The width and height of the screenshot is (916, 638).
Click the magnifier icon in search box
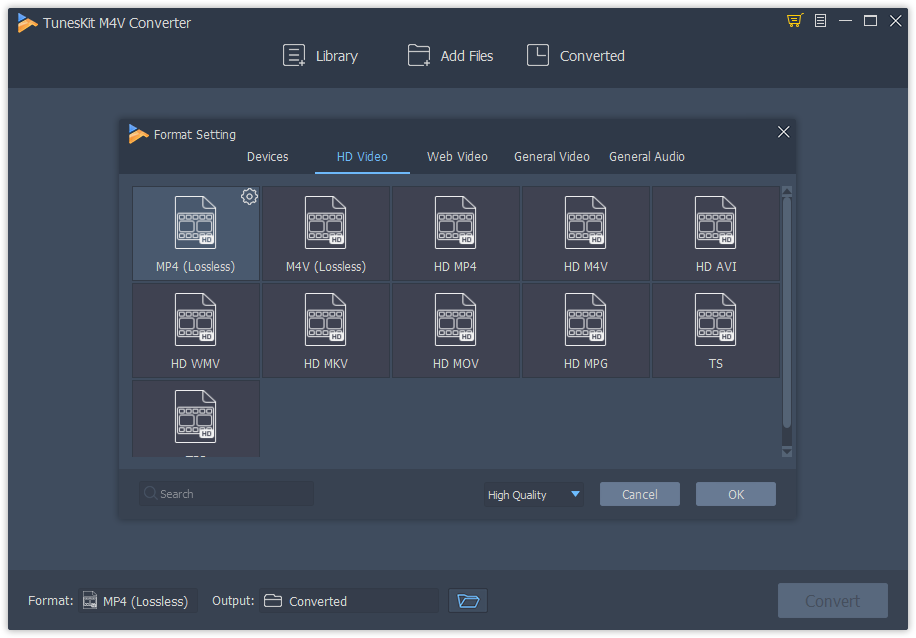[150, 493]
